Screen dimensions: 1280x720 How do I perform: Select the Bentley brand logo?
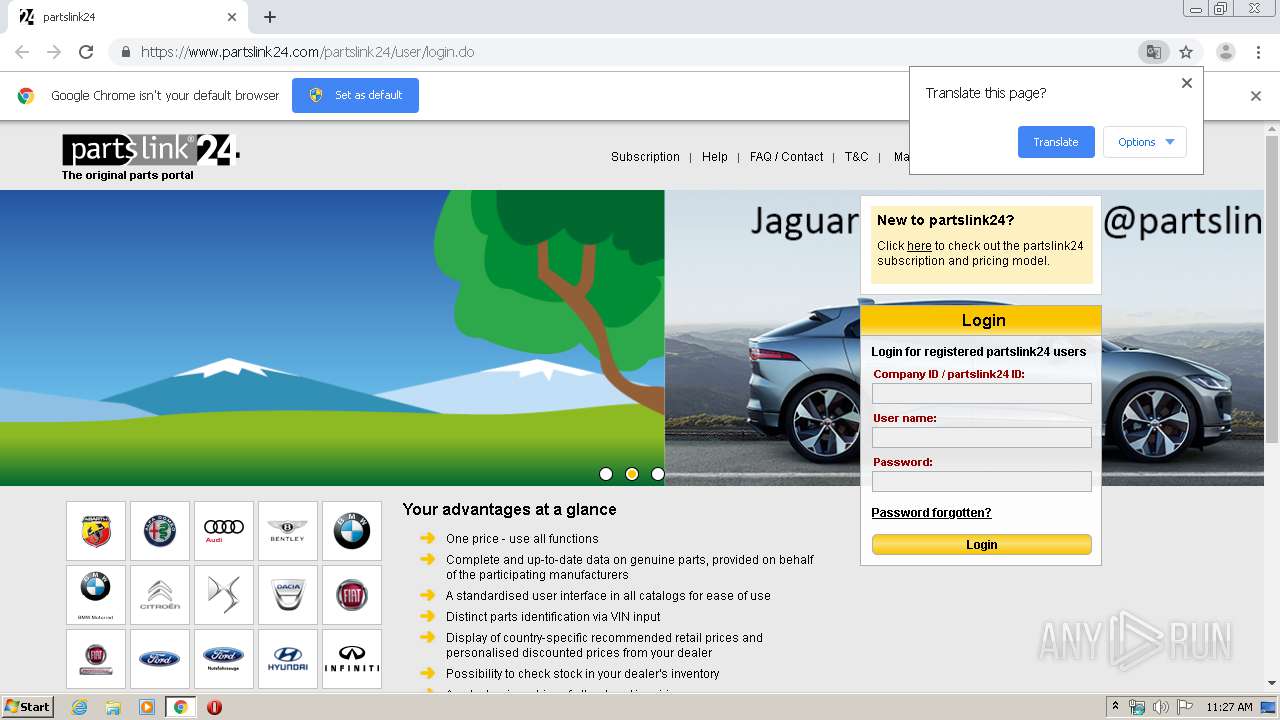(288, 531)
